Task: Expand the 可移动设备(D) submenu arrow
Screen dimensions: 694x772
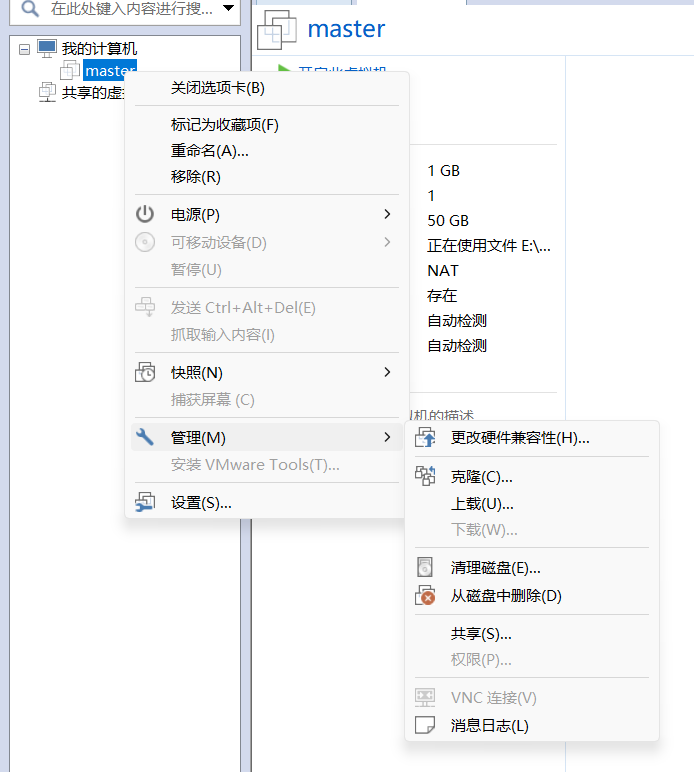Action: click(x=387, y=242)
